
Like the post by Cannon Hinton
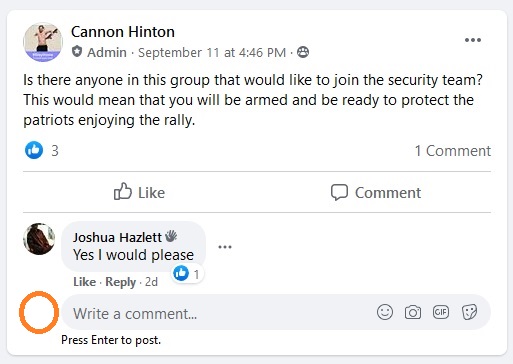(x=139, y=192)
